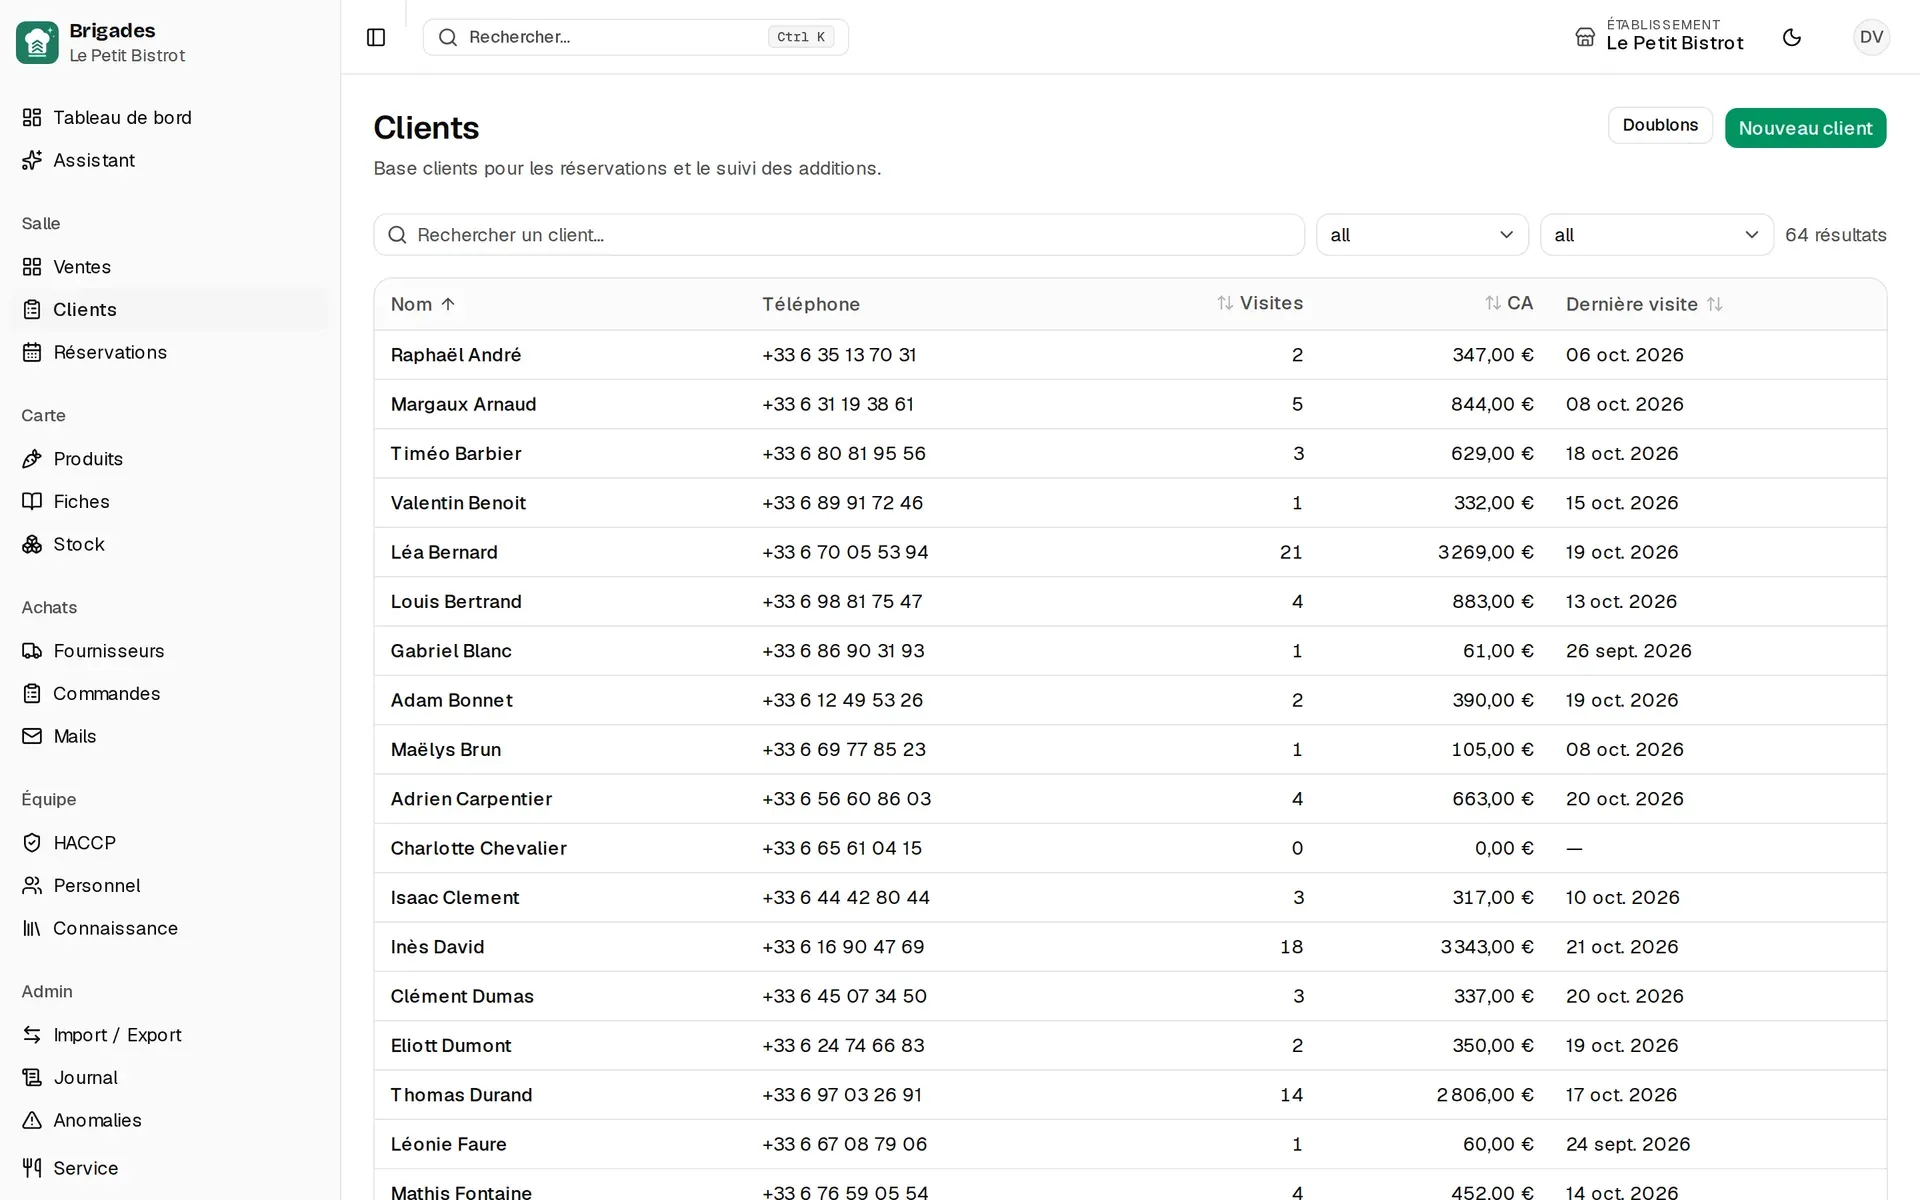The height and width of the screenshot is (1200, 1920).
Task: Open the global Rechercher Ctrl K box
Action: [x=636, y=37]
